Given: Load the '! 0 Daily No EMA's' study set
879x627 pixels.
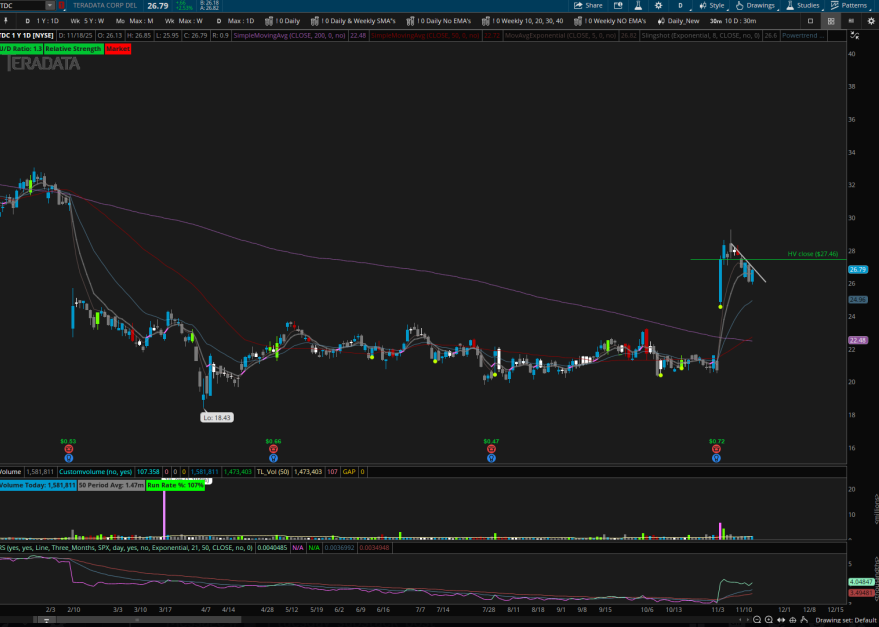Looking at the screenshot, I should 438,21.
